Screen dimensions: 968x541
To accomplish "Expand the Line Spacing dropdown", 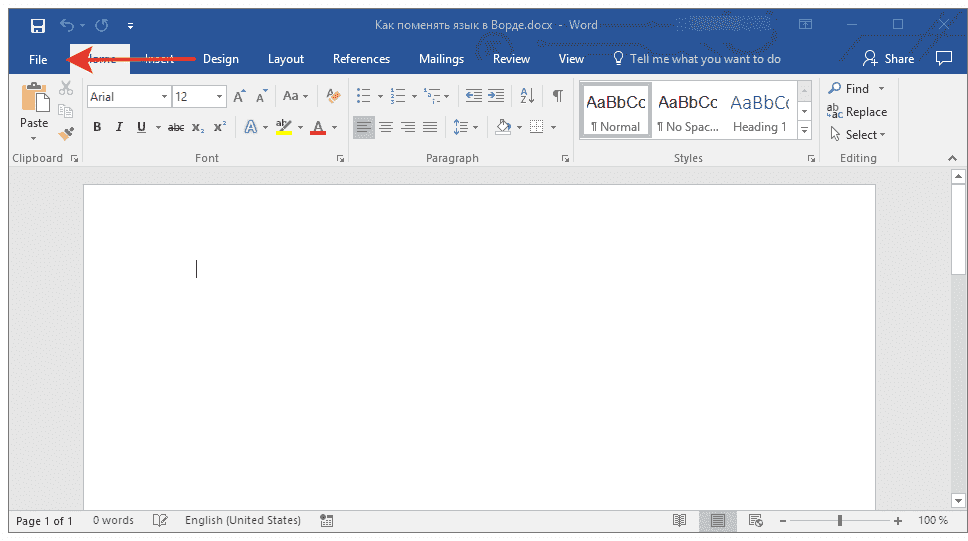I will point(476,127).
